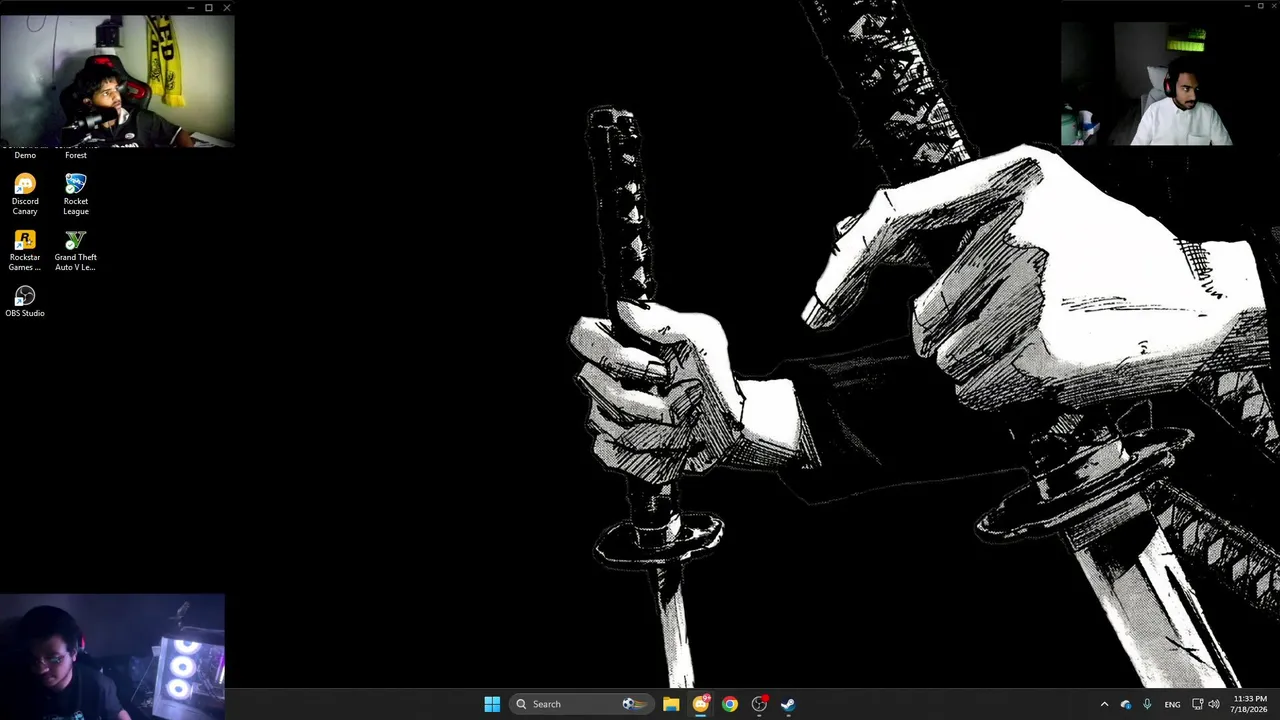Open File Explorer from the taskbar
This screenshot has width=1280, height=720.
click(671, 704)
